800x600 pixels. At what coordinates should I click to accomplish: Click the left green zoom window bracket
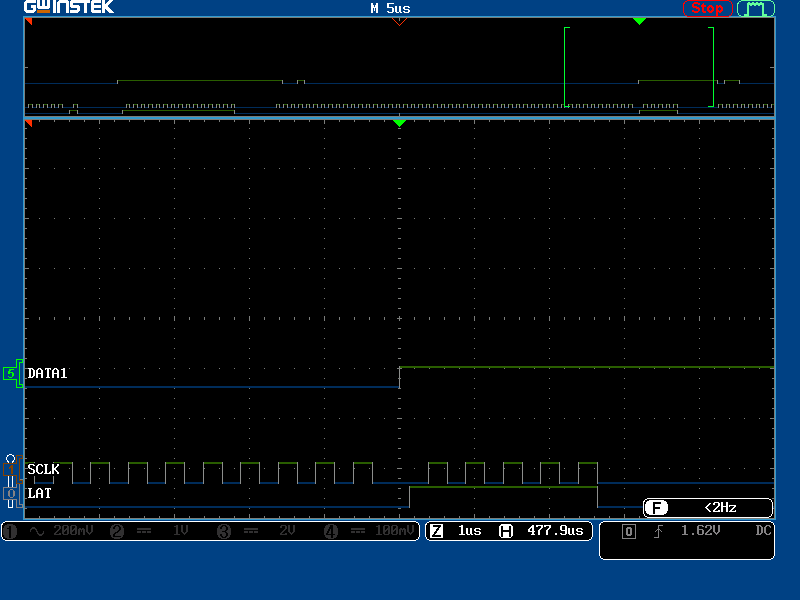[x=566, y=67]
